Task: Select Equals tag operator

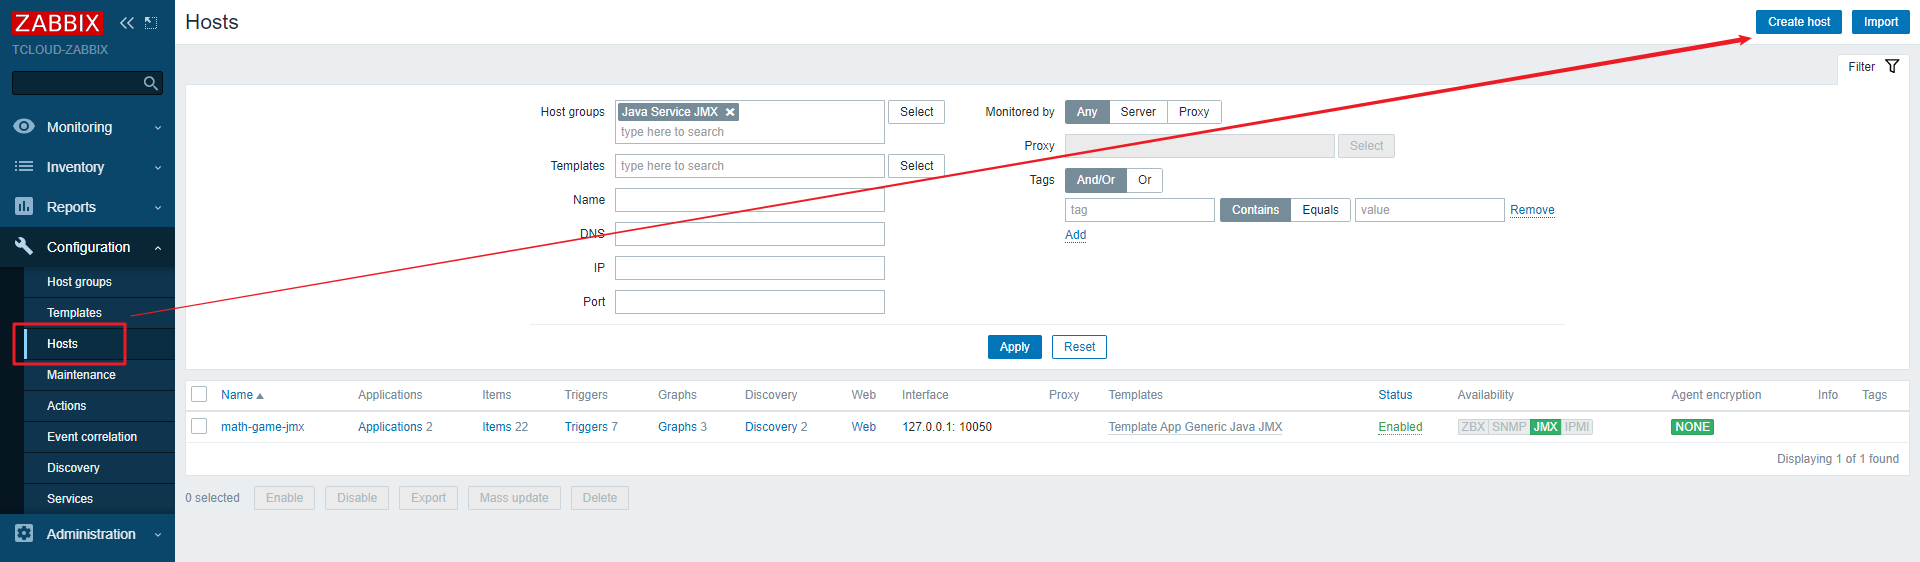Action: 1320,210
